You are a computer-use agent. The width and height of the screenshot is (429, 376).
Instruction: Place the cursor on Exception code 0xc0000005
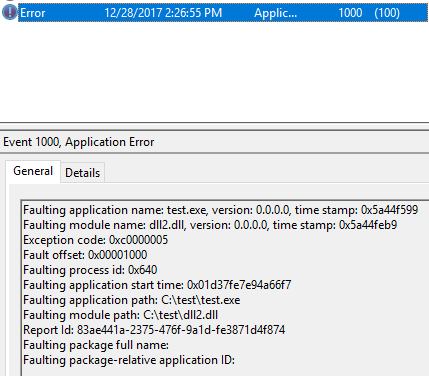95,240
